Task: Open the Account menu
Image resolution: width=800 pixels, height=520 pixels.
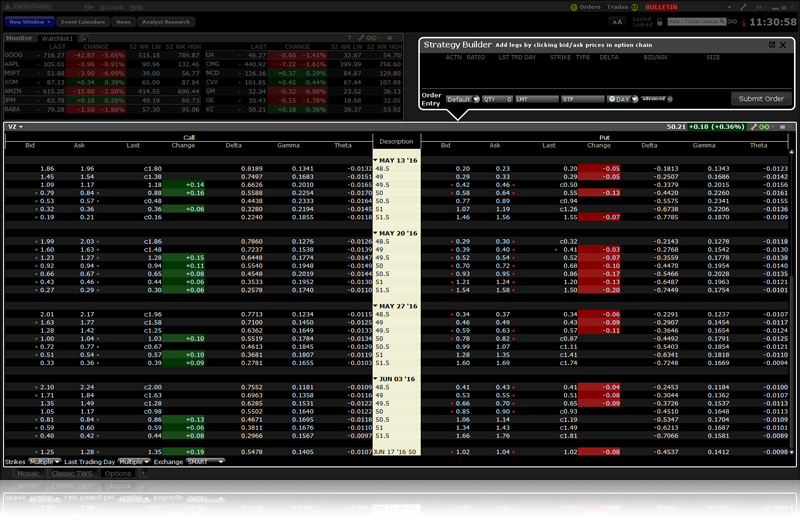Action: point(111,7)
